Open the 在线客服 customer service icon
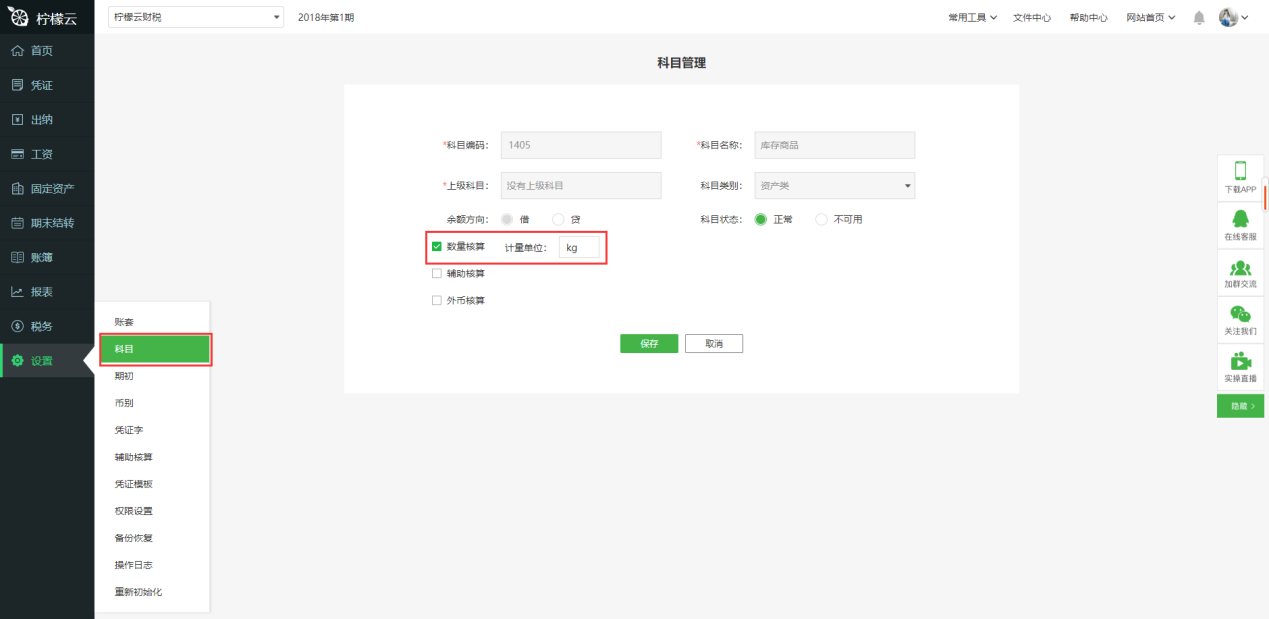This screenshot has width=1269, height=619. pos(1240,225)
